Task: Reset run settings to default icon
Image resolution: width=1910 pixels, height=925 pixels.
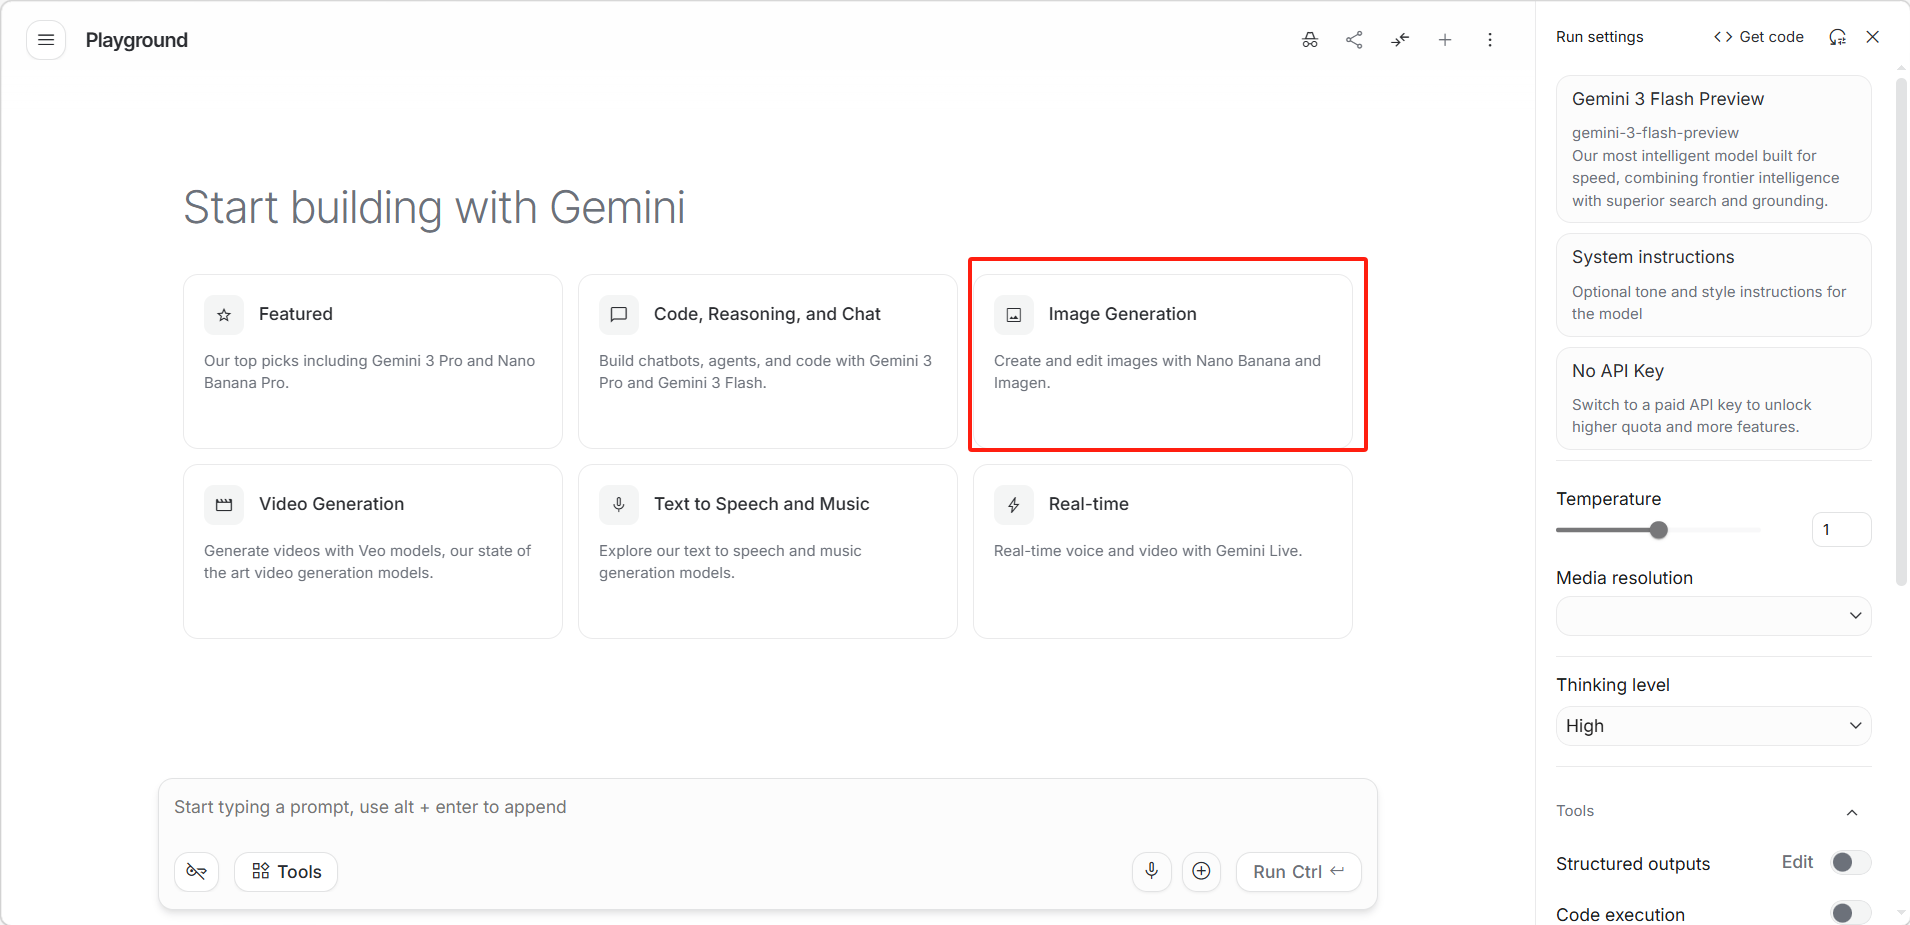Action: click(1837, 37)
